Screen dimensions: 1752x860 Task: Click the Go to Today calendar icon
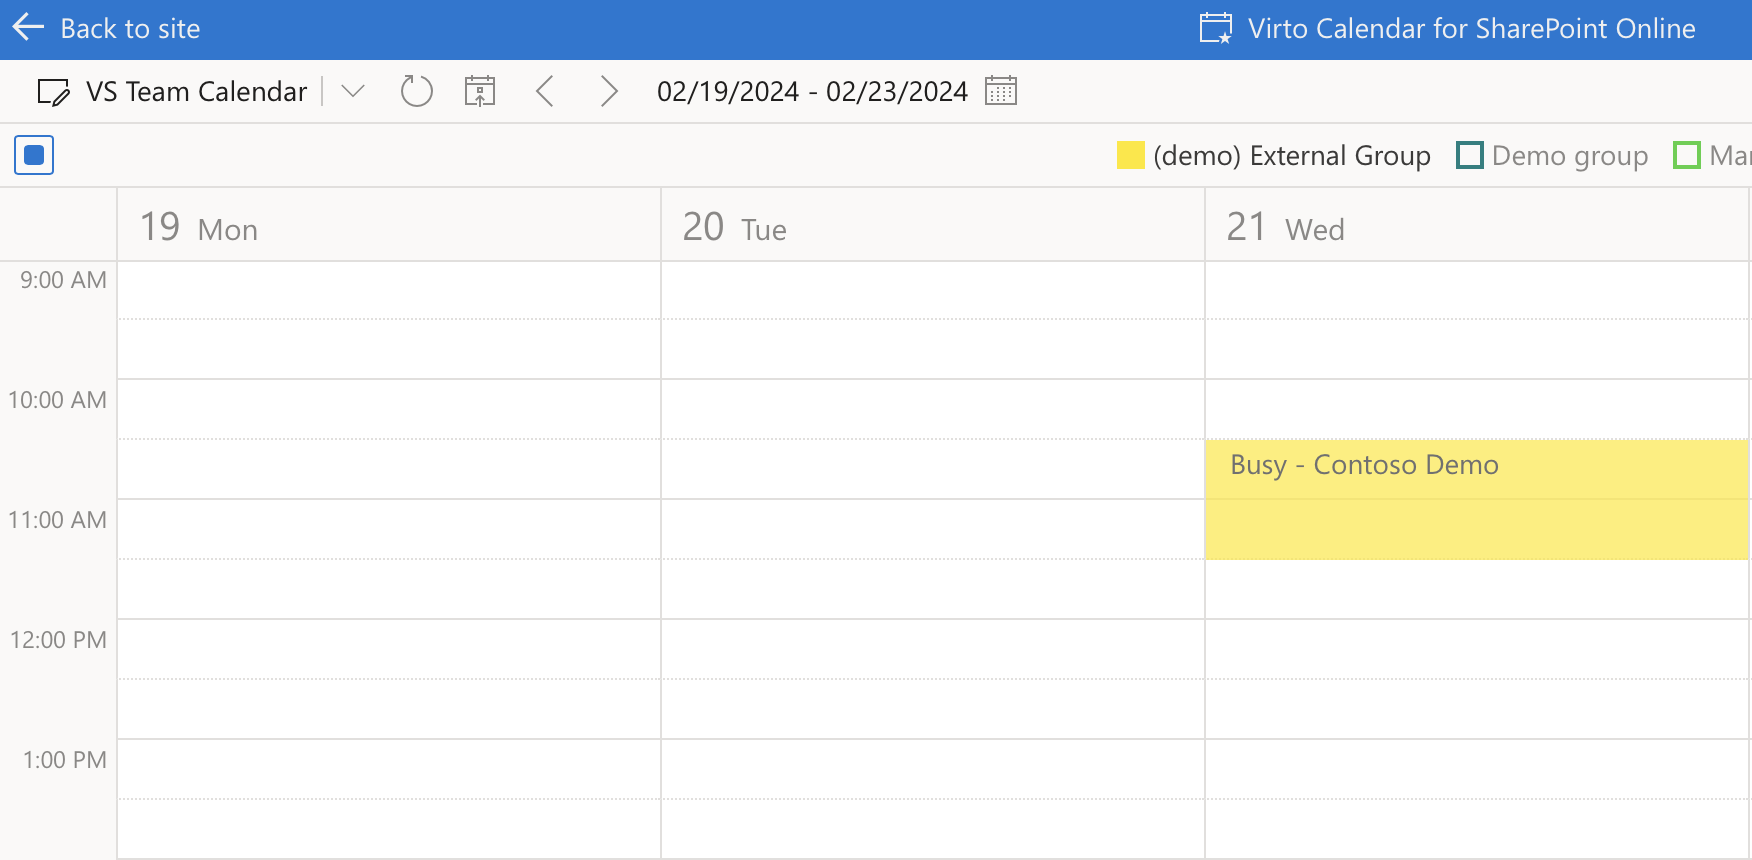480,90
